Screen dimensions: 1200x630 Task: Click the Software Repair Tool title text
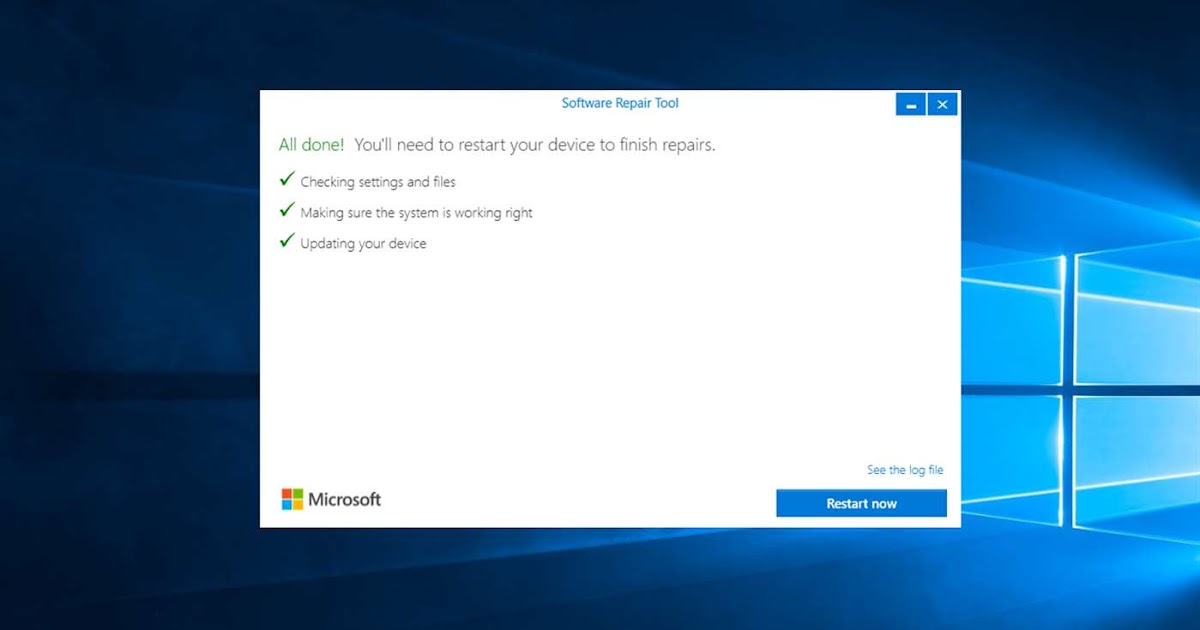coord(619,103)
